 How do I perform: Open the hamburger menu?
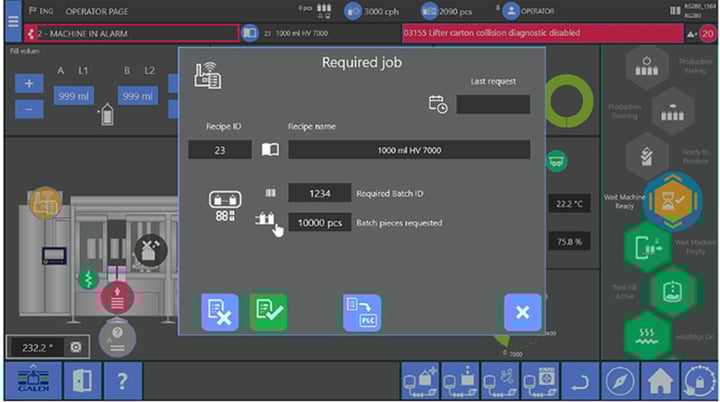tap(12, 22)
